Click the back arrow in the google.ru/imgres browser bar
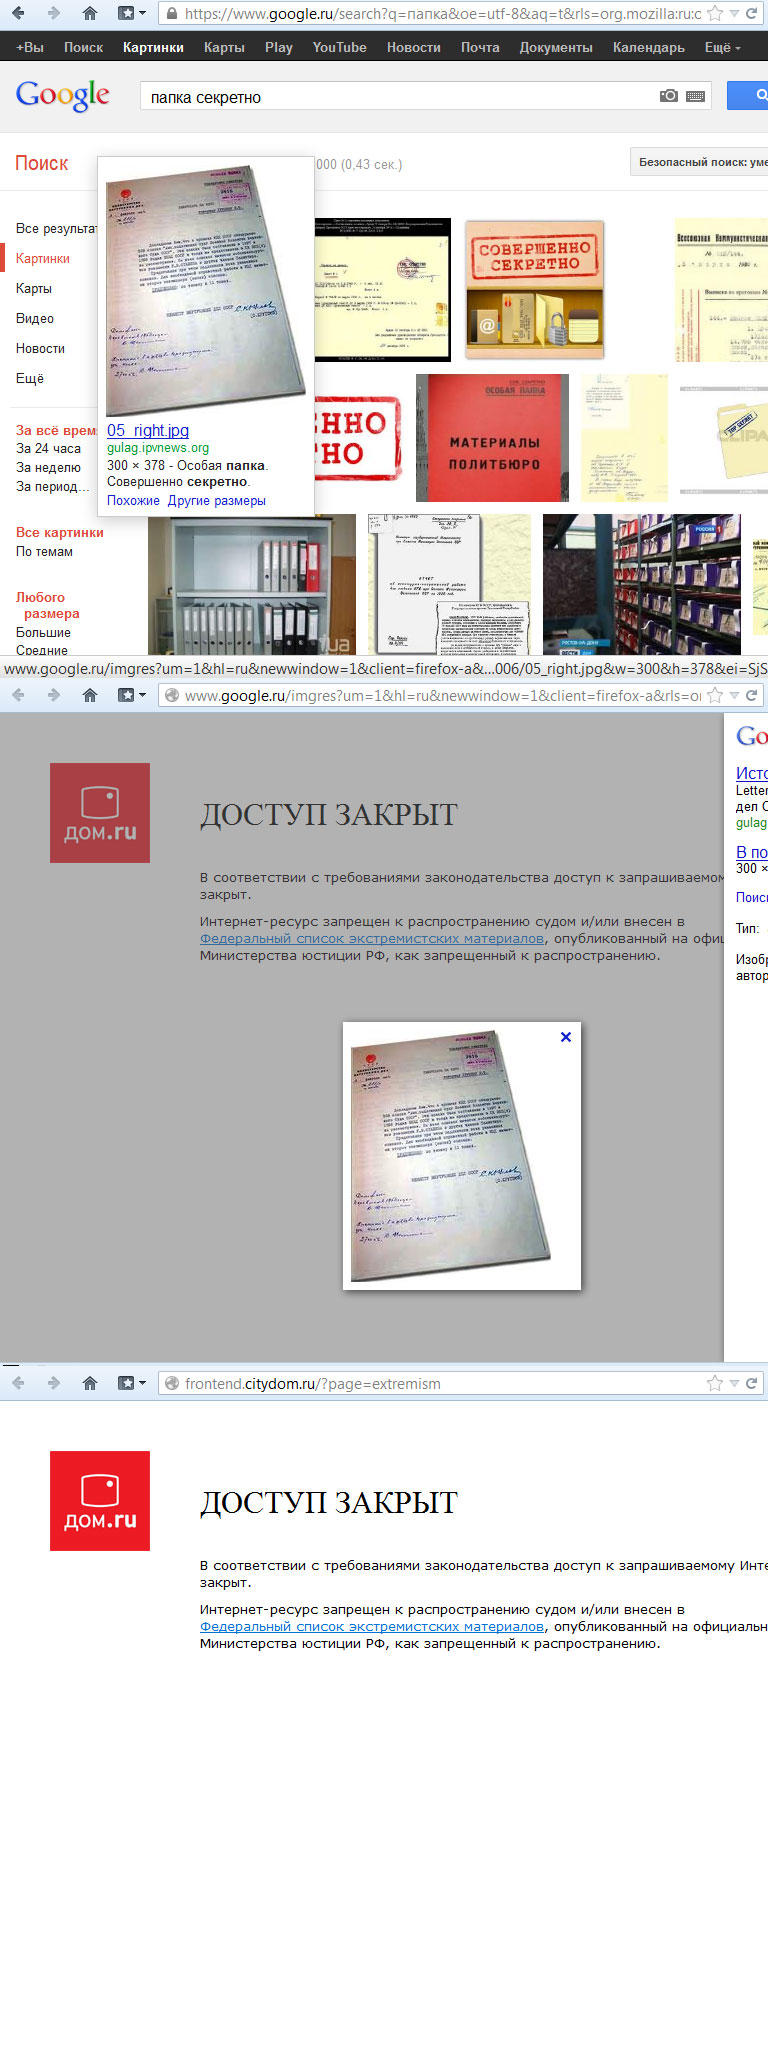768x2049 pixels. [x=18, y=695]
